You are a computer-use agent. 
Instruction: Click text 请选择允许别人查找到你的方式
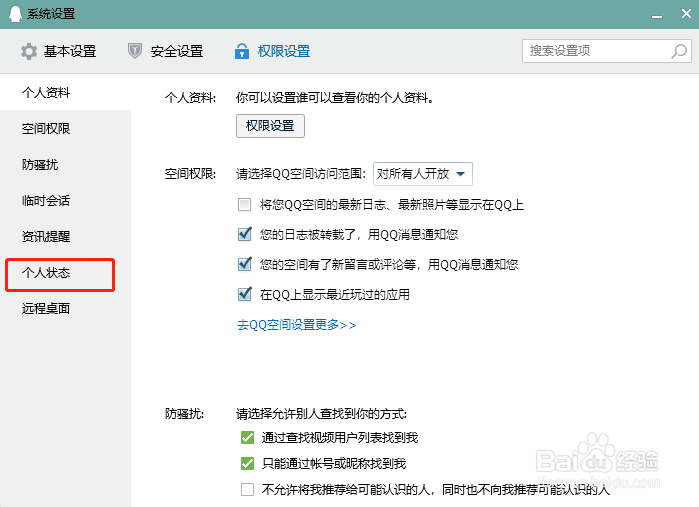coord(321,414)
